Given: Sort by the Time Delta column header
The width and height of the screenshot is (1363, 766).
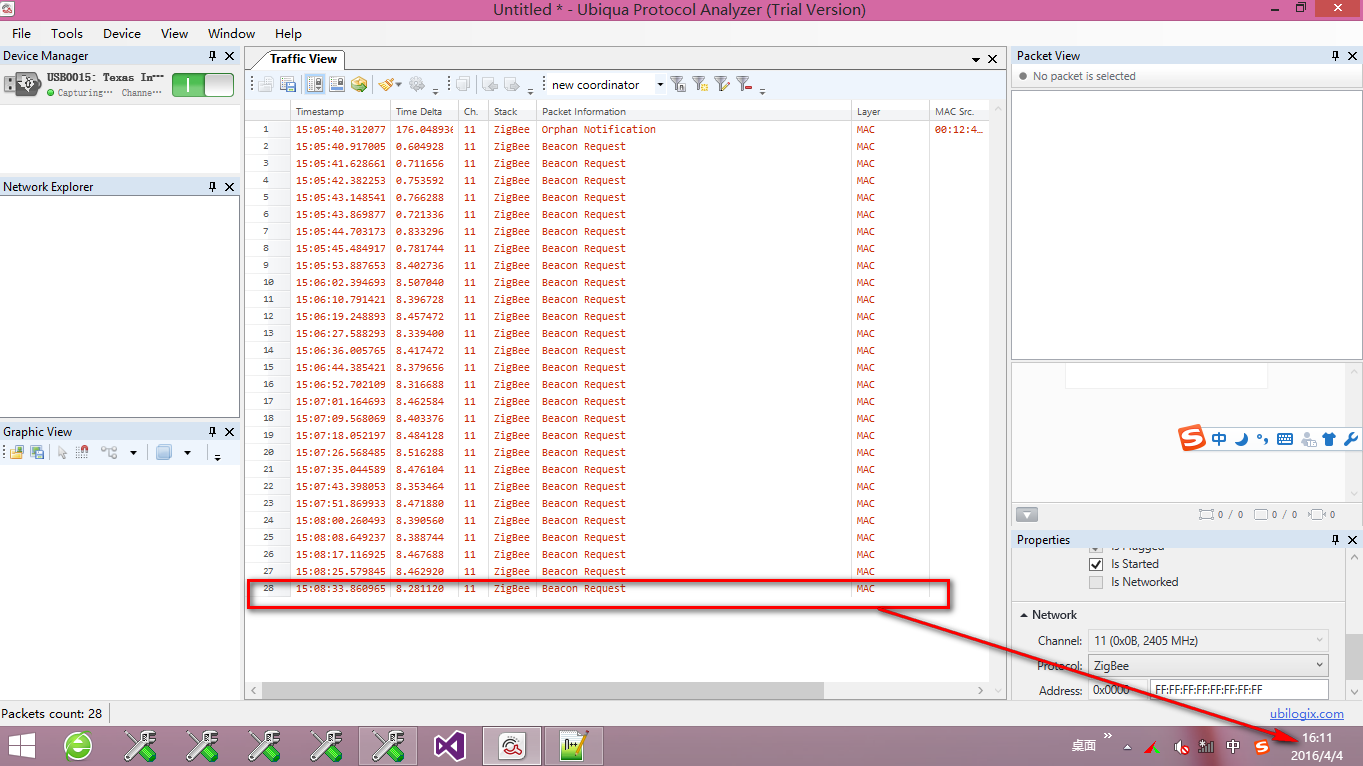Looking at the screenshot, I should pos(424,112).
